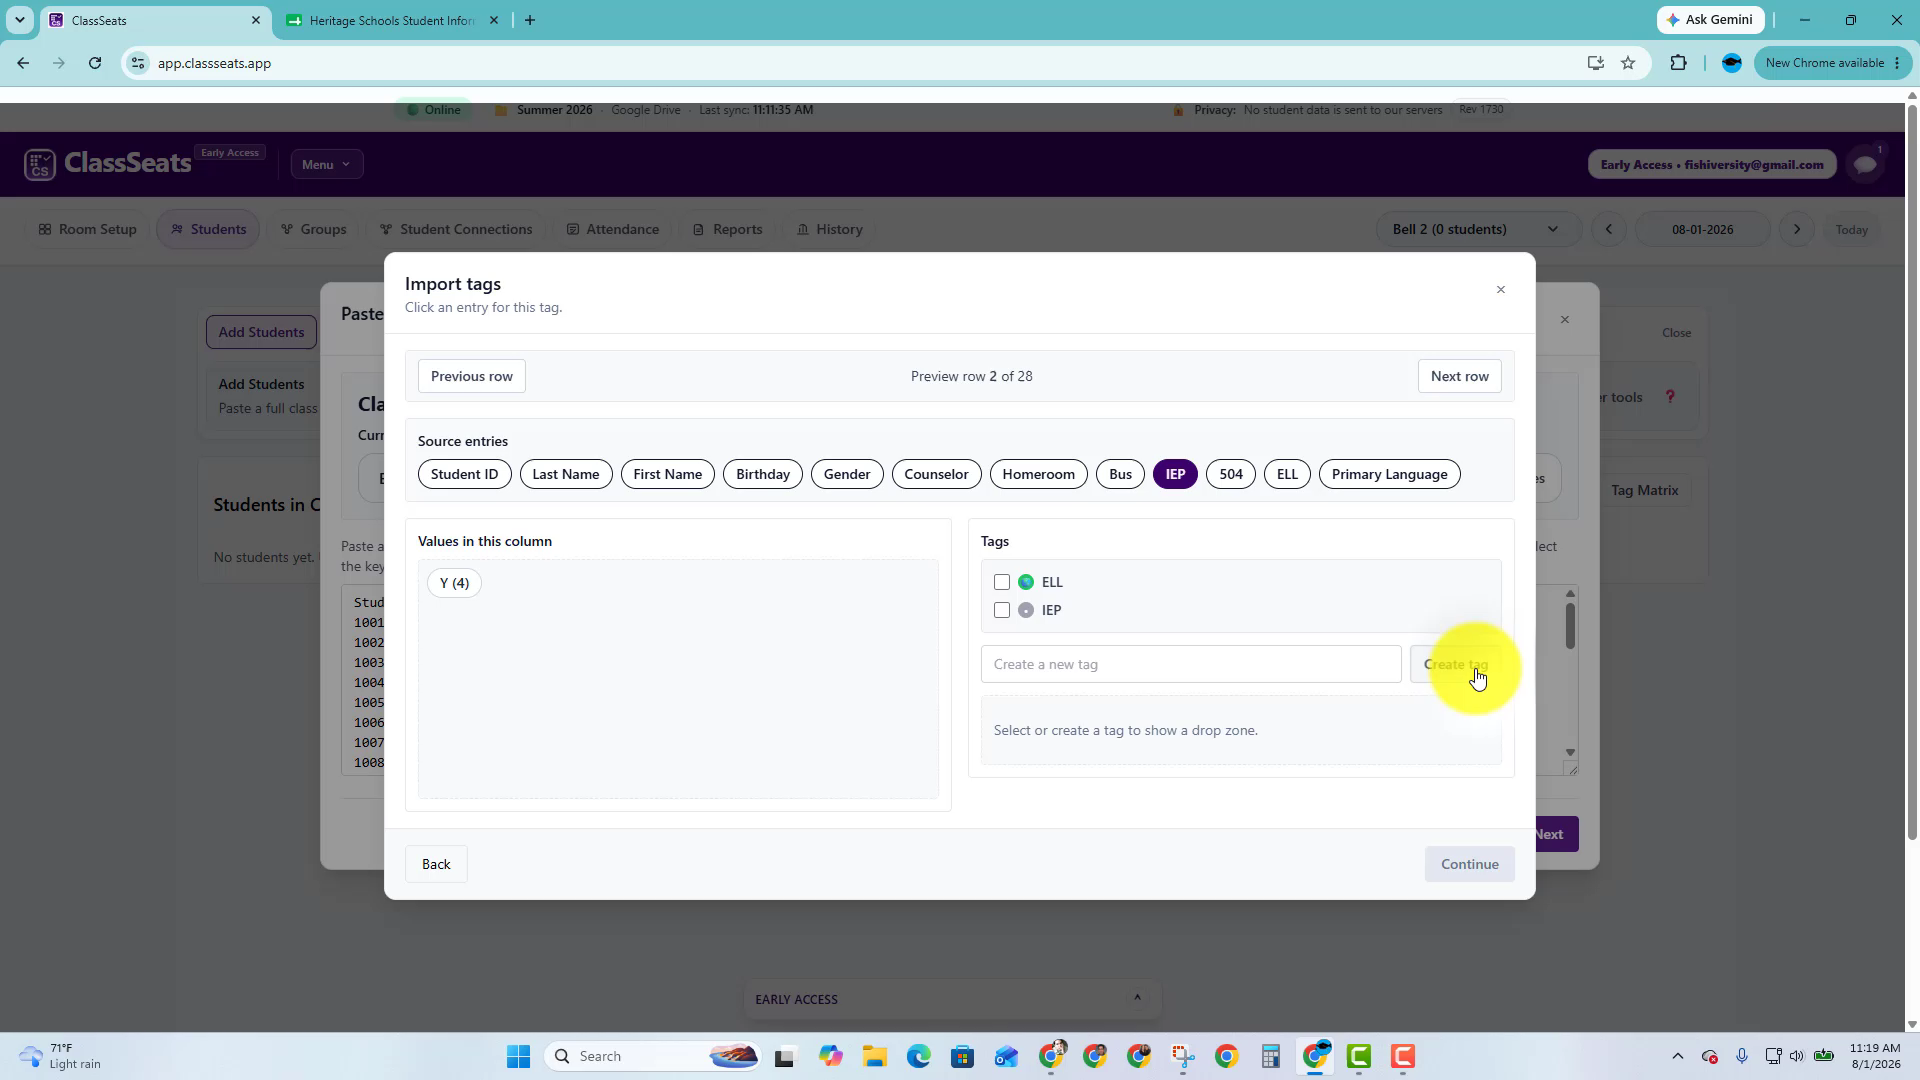Select the Counselor source entry

coord(936,474)
